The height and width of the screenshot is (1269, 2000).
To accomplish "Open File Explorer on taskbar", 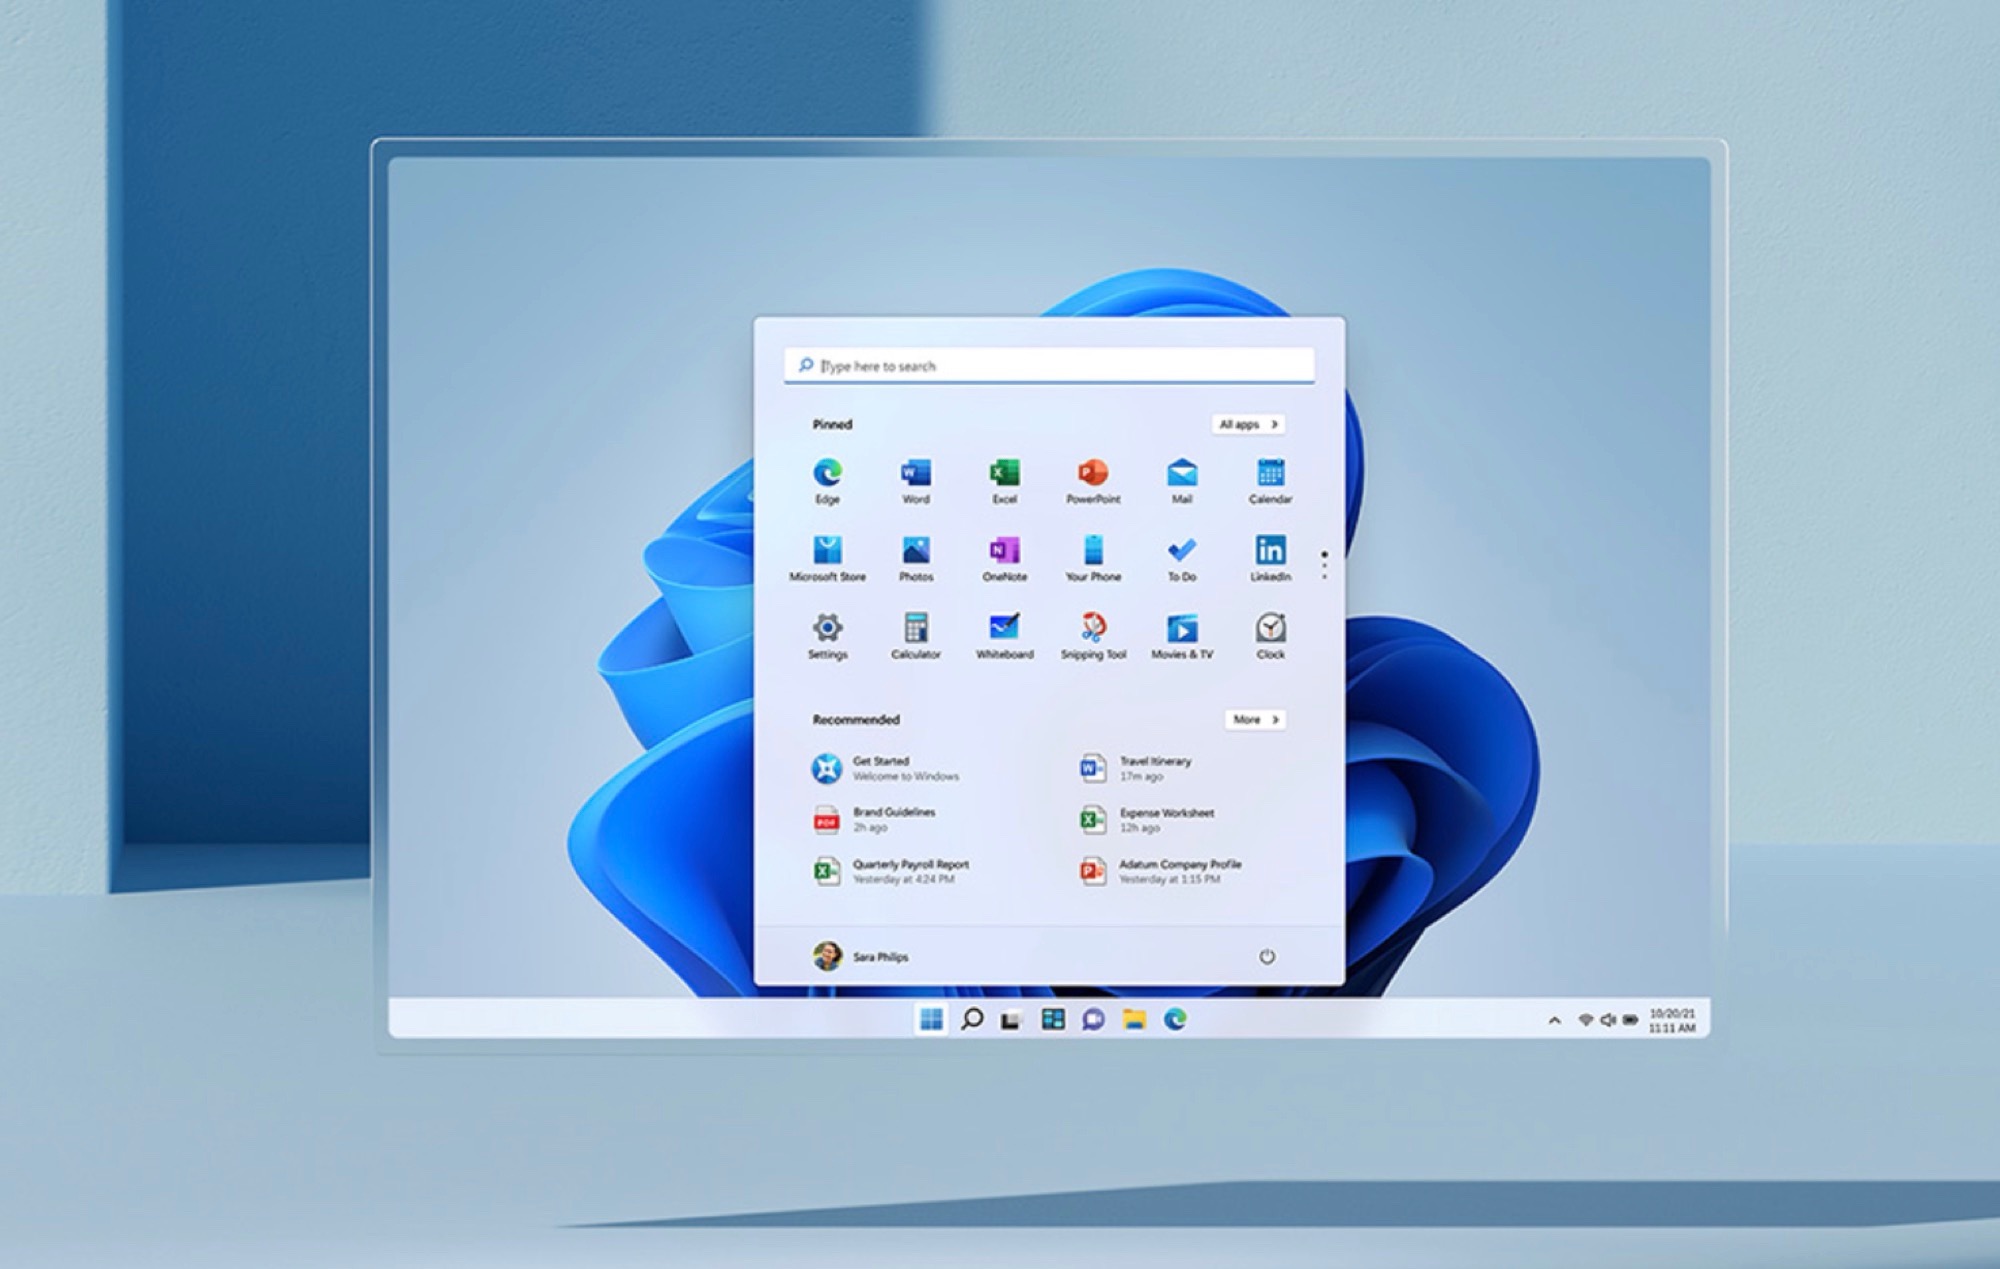I will (1134, 1019).
